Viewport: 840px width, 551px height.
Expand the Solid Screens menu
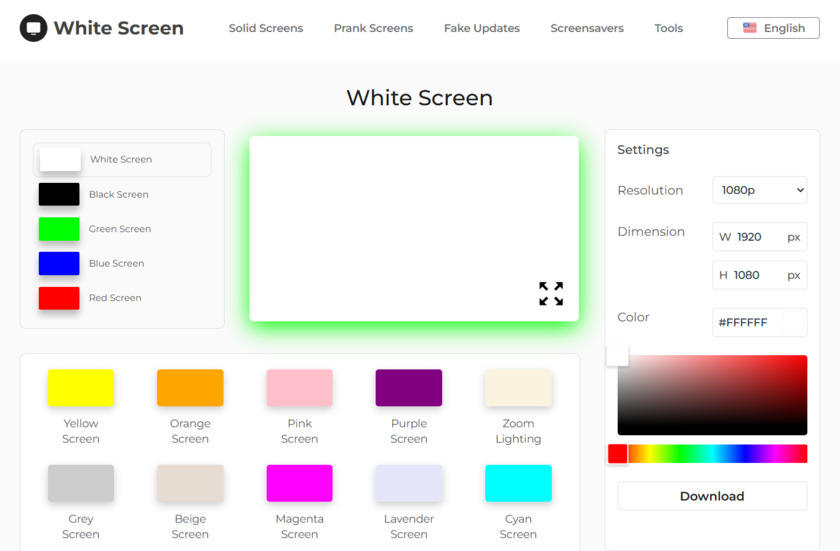[265, 28]
